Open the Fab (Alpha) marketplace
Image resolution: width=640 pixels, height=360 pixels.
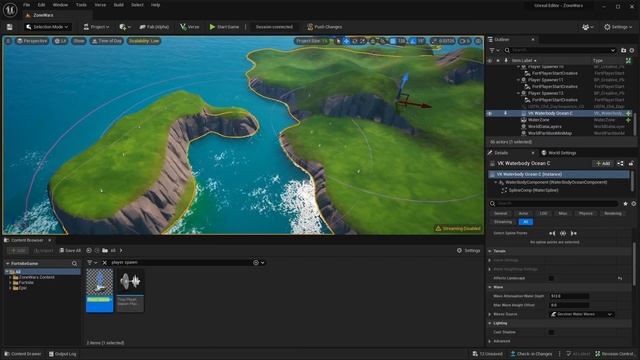154,27
